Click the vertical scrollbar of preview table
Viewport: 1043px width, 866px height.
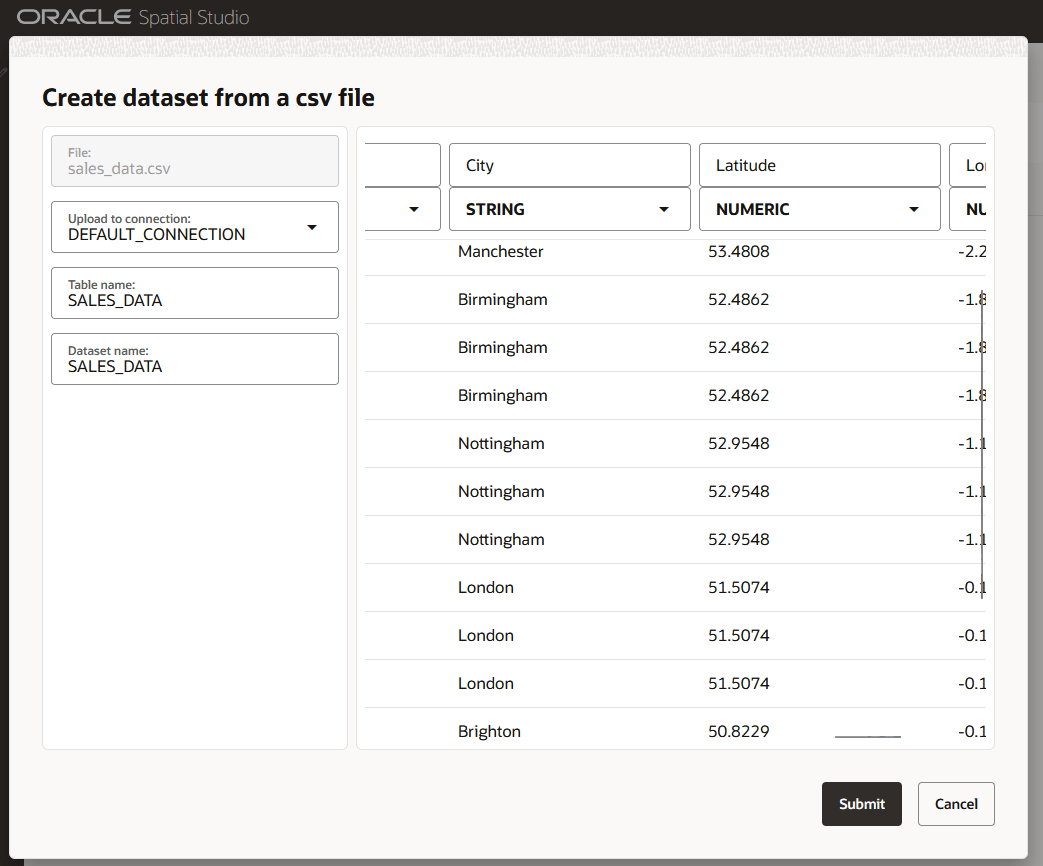coord(982,442)
